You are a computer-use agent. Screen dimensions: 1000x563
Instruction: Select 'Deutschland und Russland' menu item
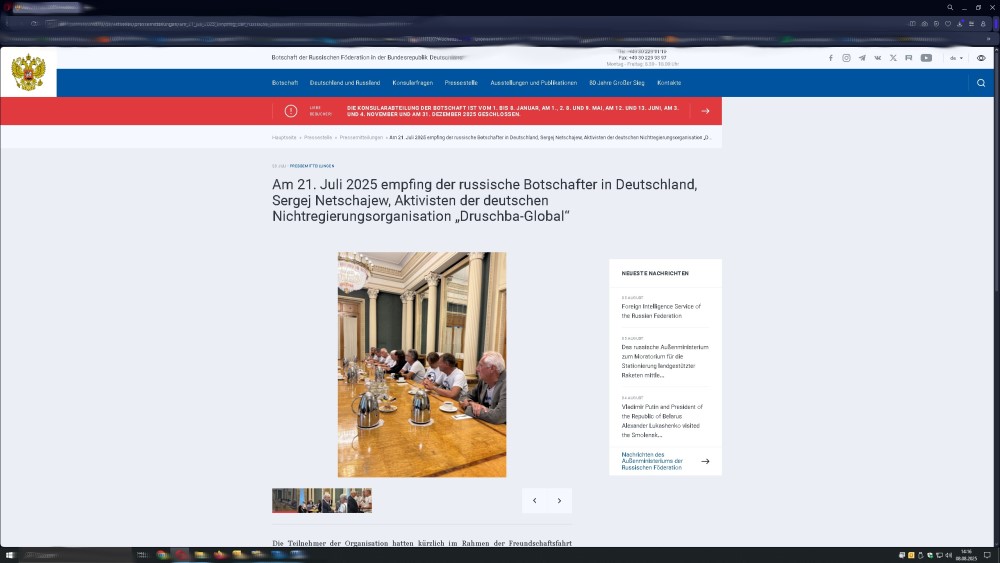pyautogui.click(x=345, y=83)
